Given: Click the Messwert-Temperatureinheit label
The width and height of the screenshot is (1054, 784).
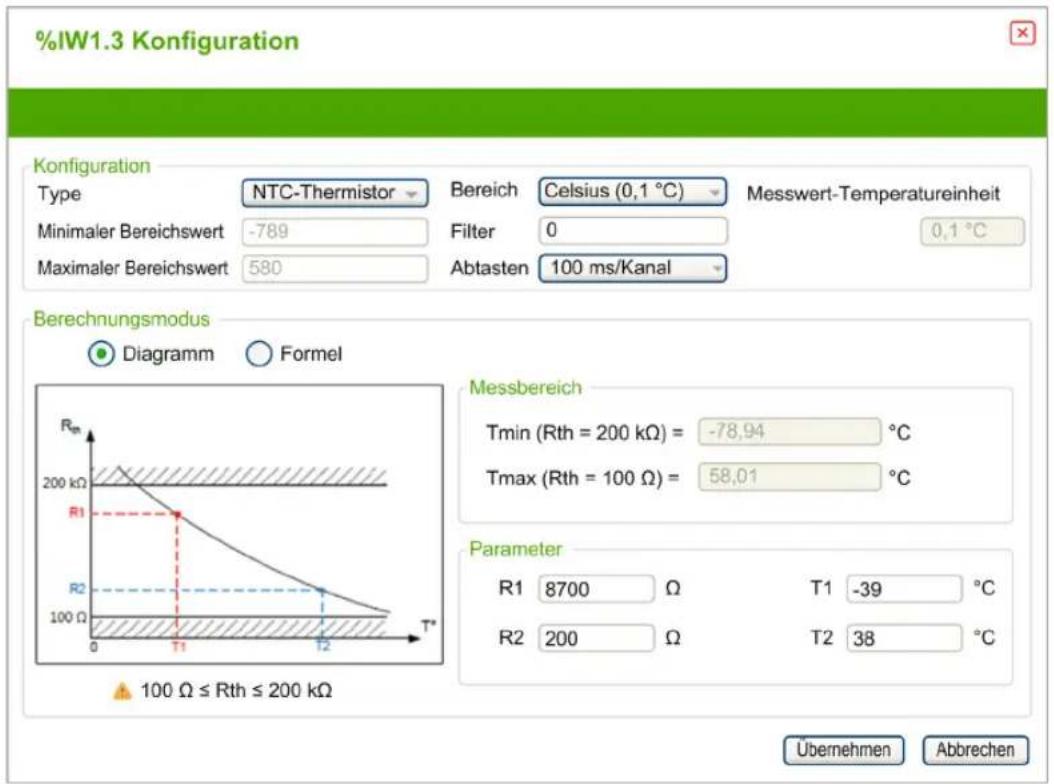Looking at the screenshot, I should click(873, 194).
